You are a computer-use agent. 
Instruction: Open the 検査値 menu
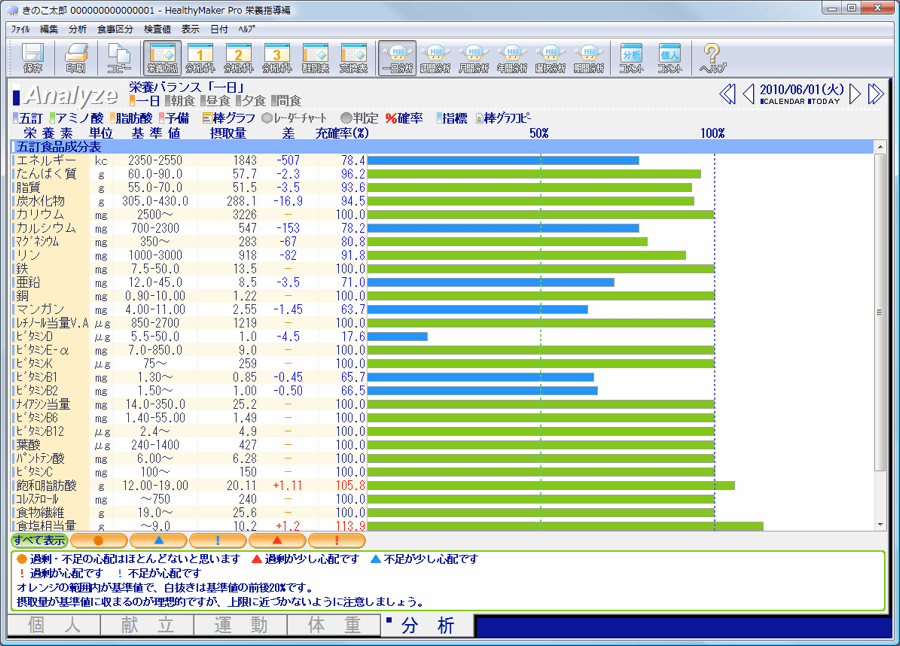coord(157,29)
